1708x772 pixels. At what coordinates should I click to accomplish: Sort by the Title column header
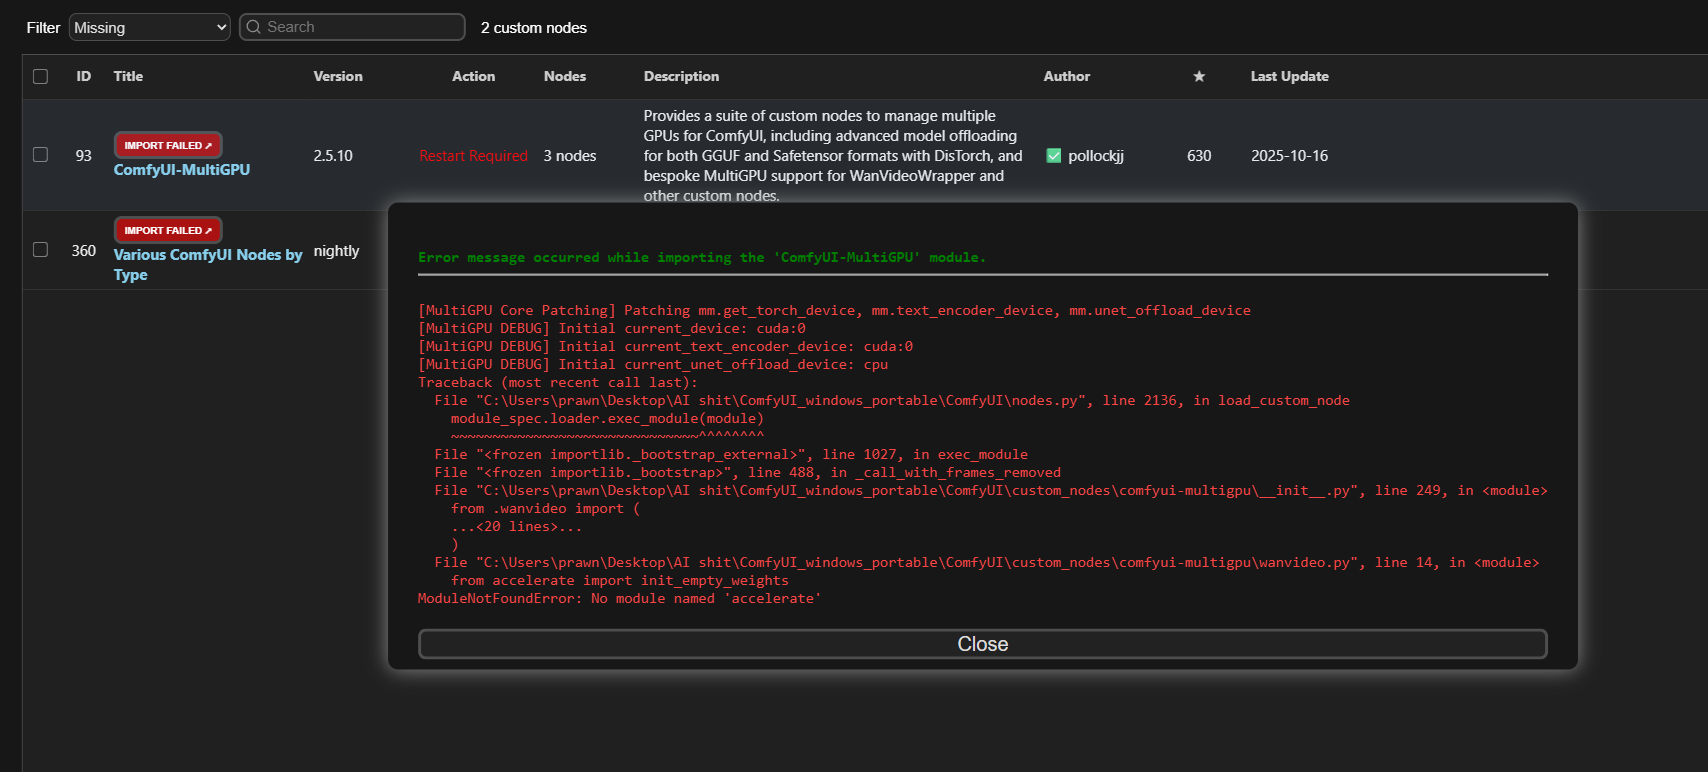tap(128, 76)
